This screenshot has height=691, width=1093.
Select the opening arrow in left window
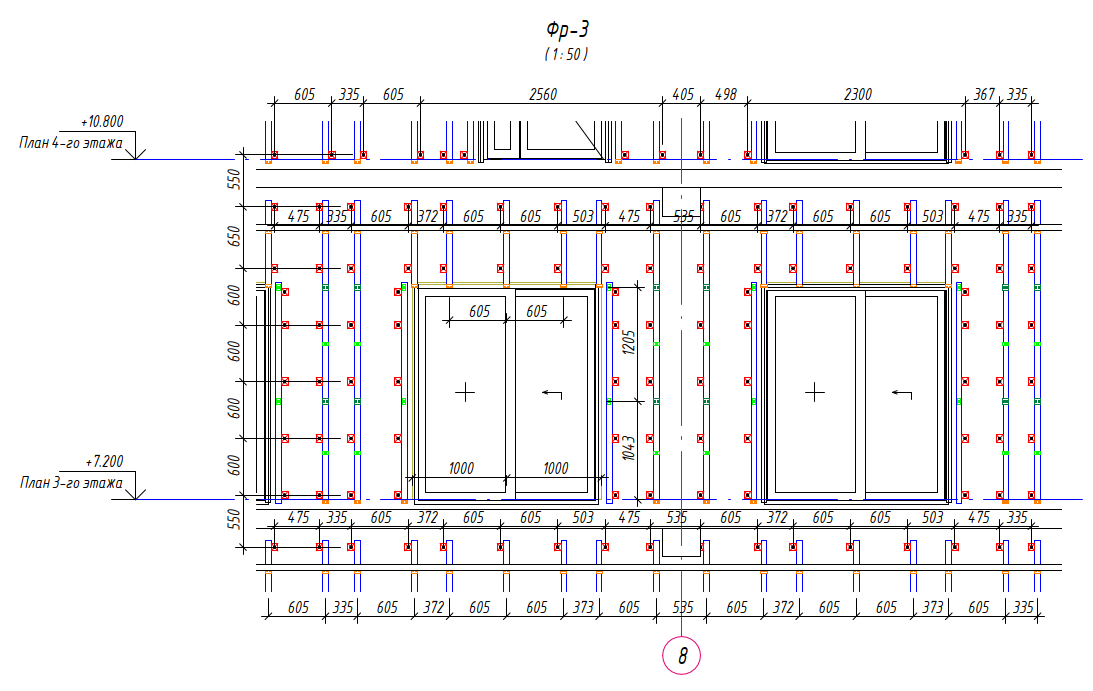[x=551, y=393]
